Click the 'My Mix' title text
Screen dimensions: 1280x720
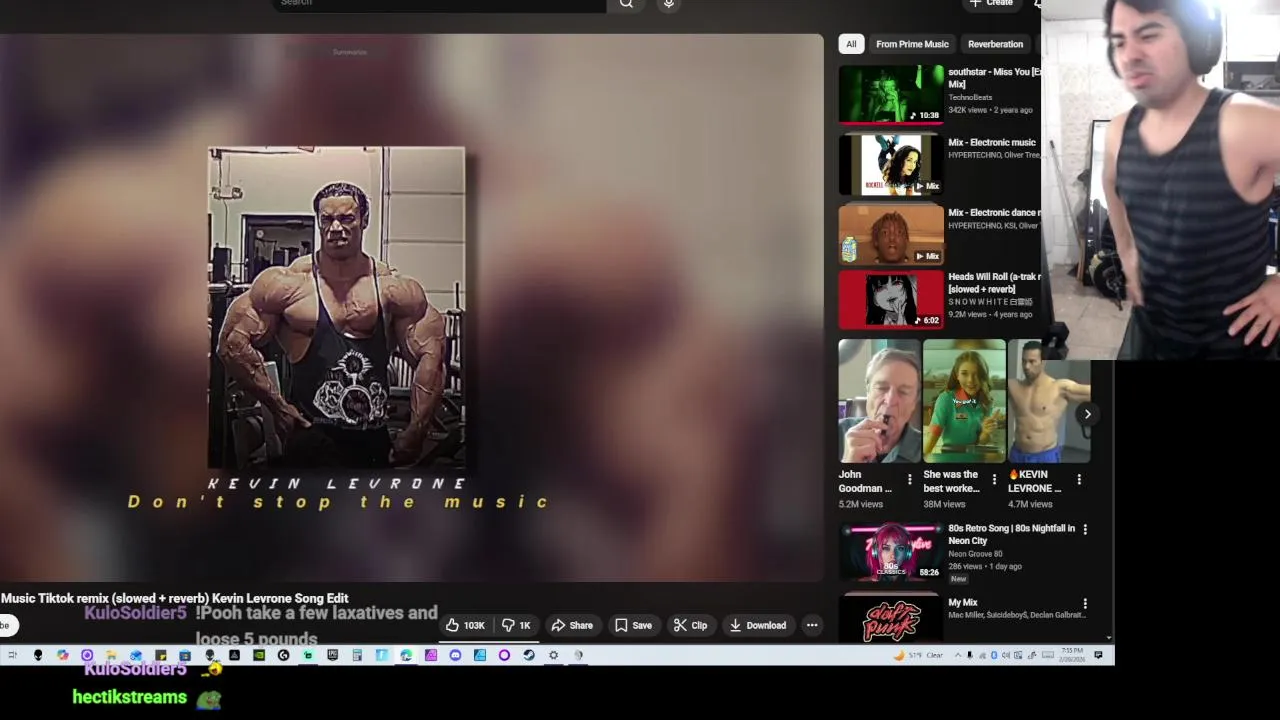(x=962, y=602)
